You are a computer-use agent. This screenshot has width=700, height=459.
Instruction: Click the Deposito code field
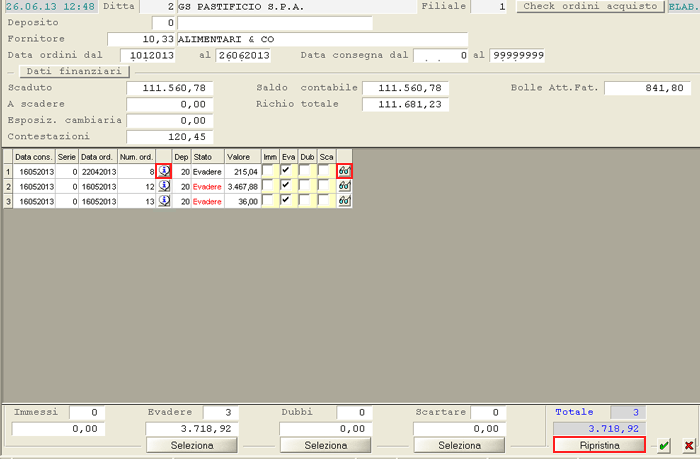point(163,23)
